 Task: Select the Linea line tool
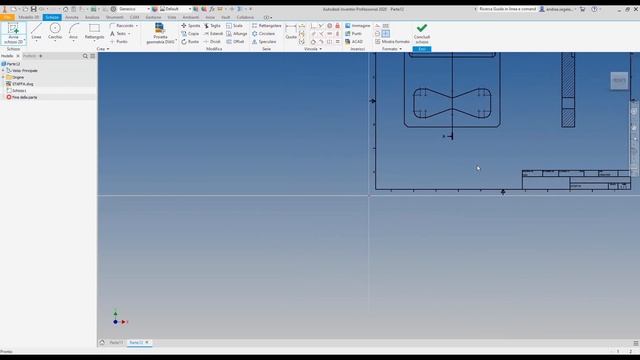36,32
